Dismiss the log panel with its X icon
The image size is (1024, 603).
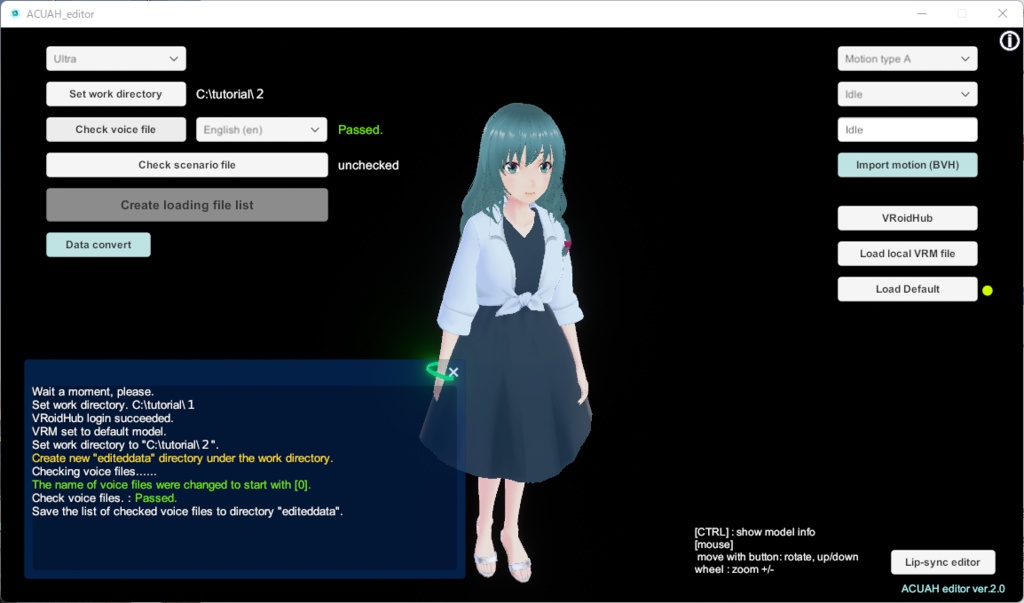tap(453, 371)
